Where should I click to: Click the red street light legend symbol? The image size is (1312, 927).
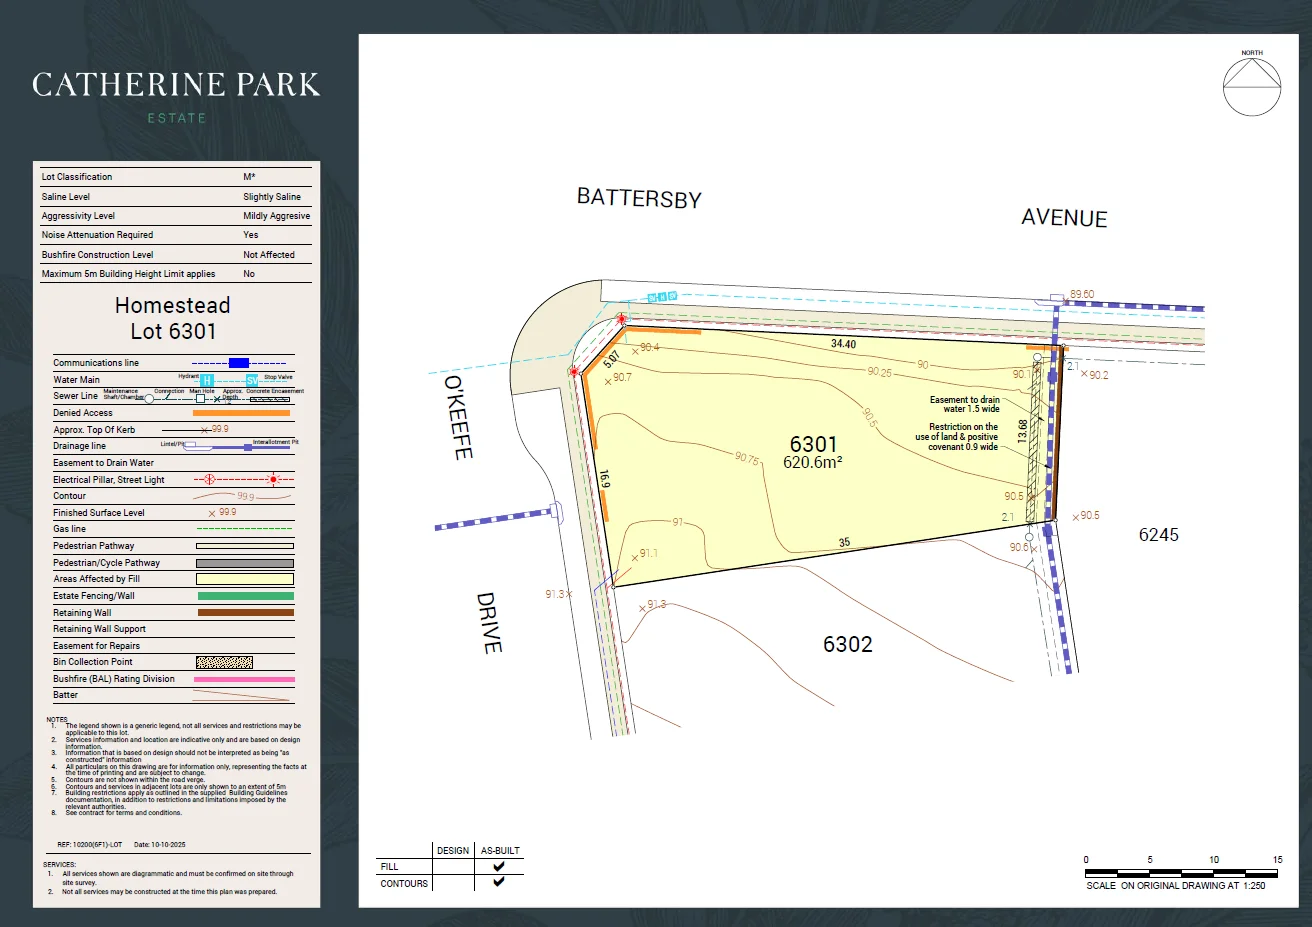click(273, 480)
